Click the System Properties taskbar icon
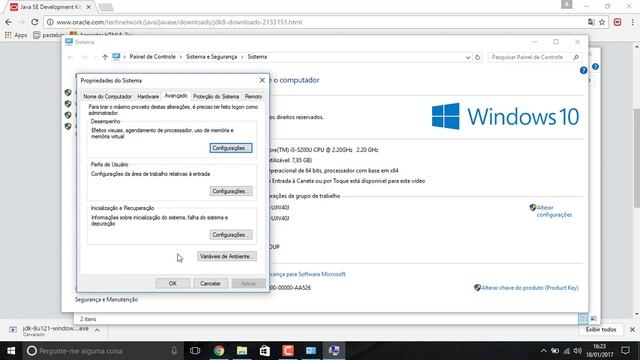 coord(334,351)
